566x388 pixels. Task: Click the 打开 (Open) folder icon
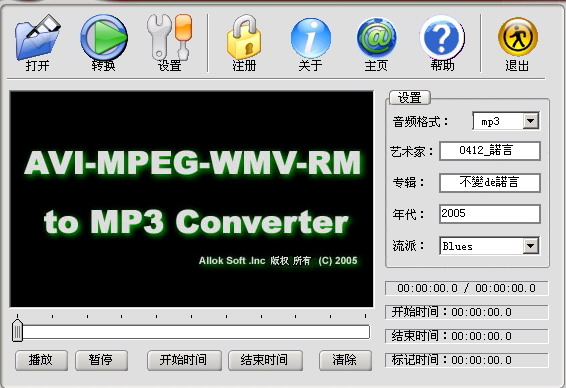[x=38, y=38]
